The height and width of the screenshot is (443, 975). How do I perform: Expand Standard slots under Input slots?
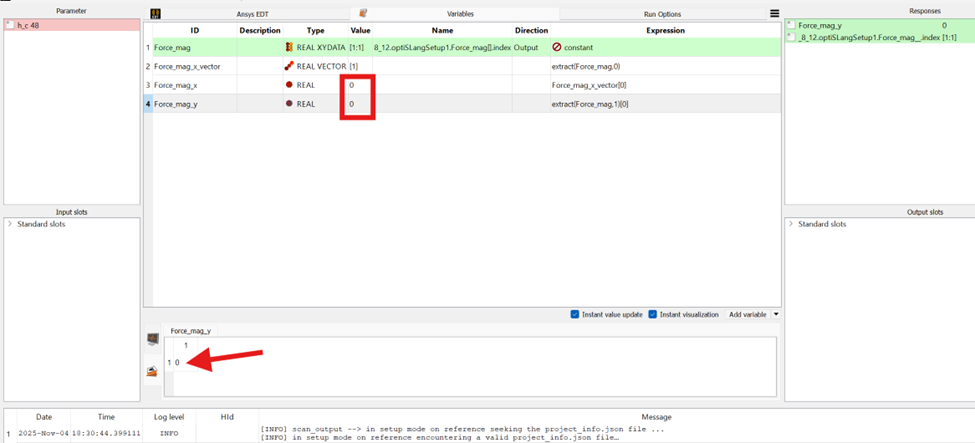tap(9, 224)
